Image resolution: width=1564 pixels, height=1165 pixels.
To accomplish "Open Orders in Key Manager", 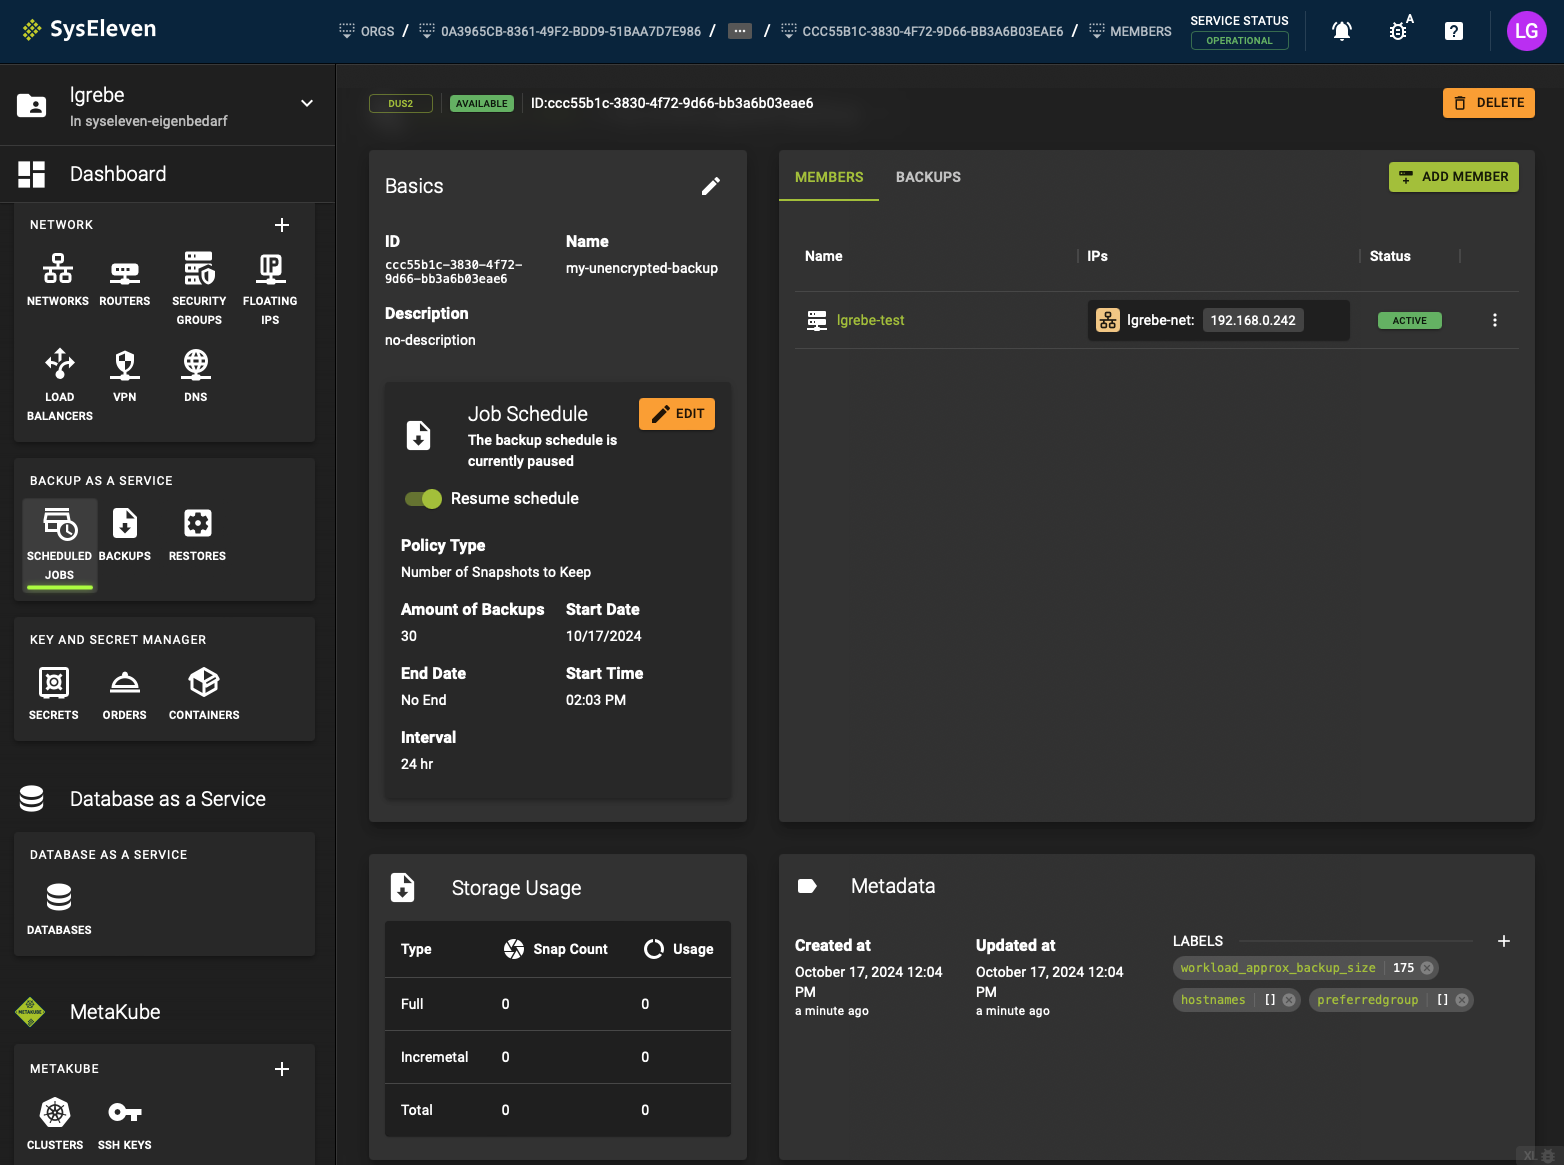I will tap(125, 693).
